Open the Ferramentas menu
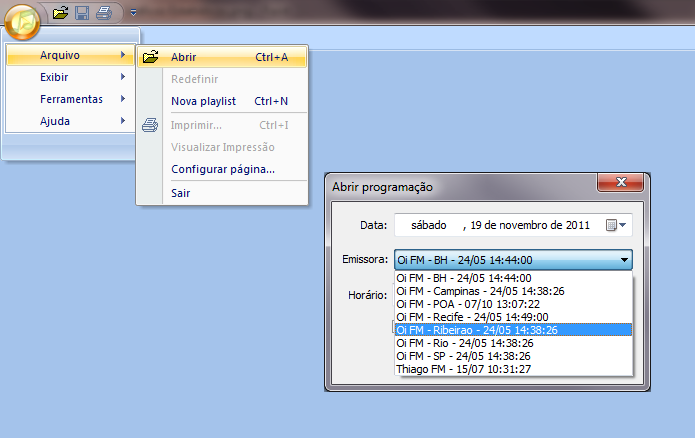The height and width of the screenshot is (438, 695). pyautogui.click(x=70, y=99)
